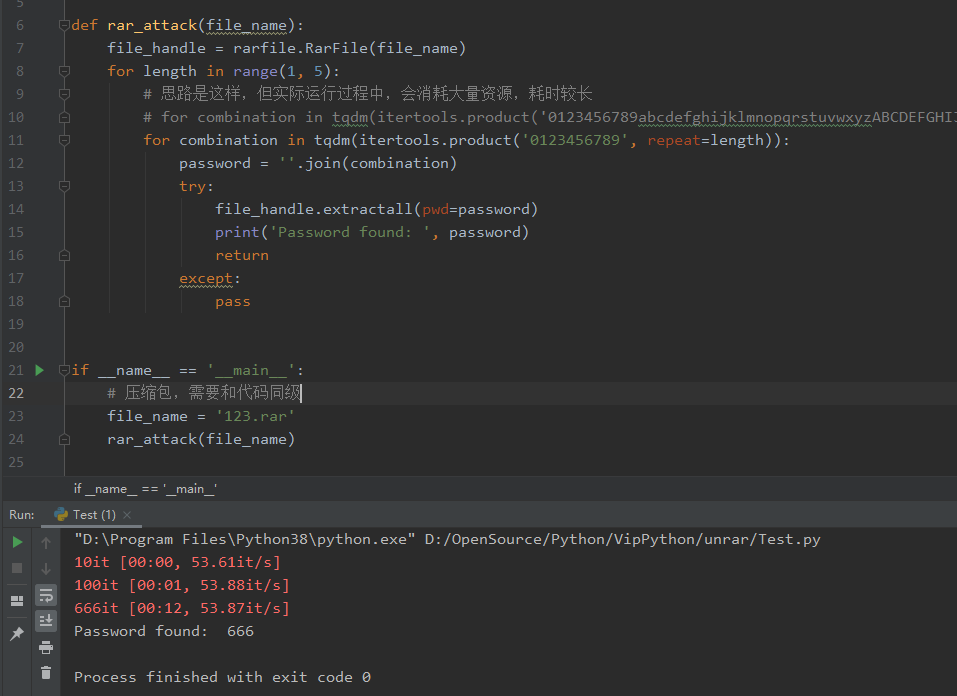This screenshot has height=696, width=957.
Task: Click the Restore Layout icon in the Run panel
Action: point(16,600)
